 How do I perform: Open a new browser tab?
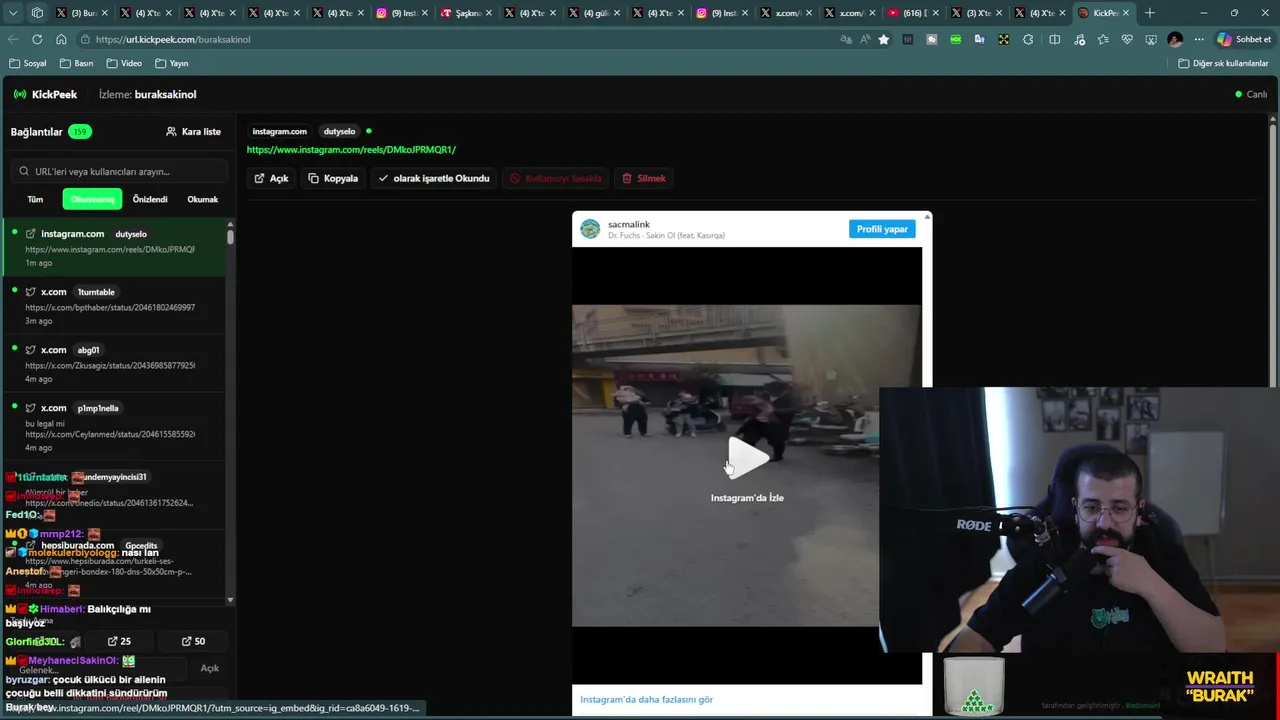coord(1150,13)
